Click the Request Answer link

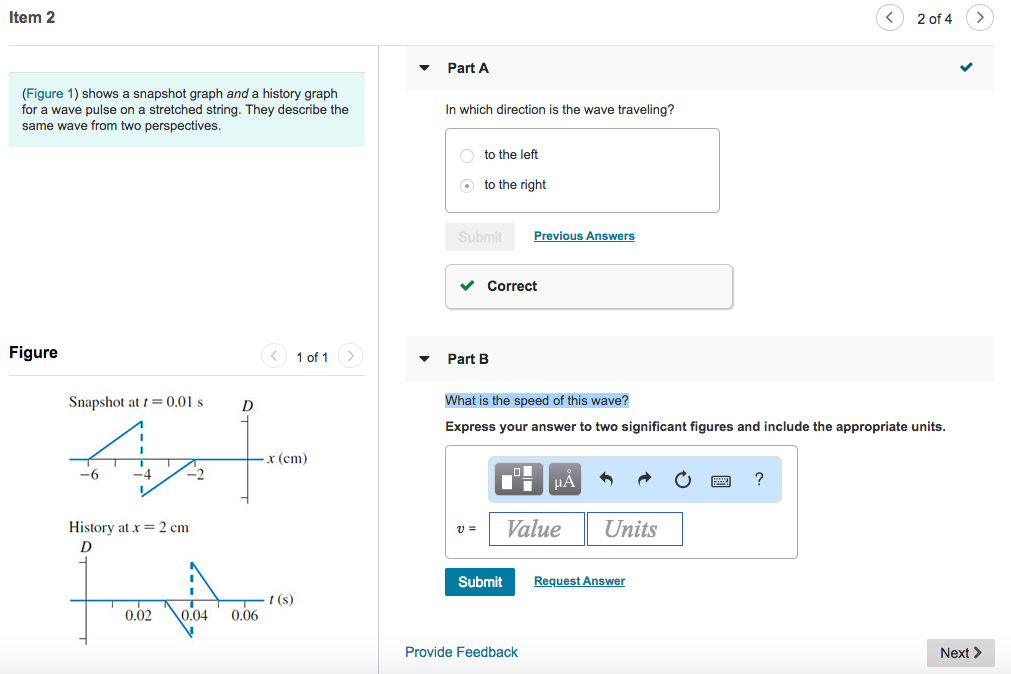(579, 581)
